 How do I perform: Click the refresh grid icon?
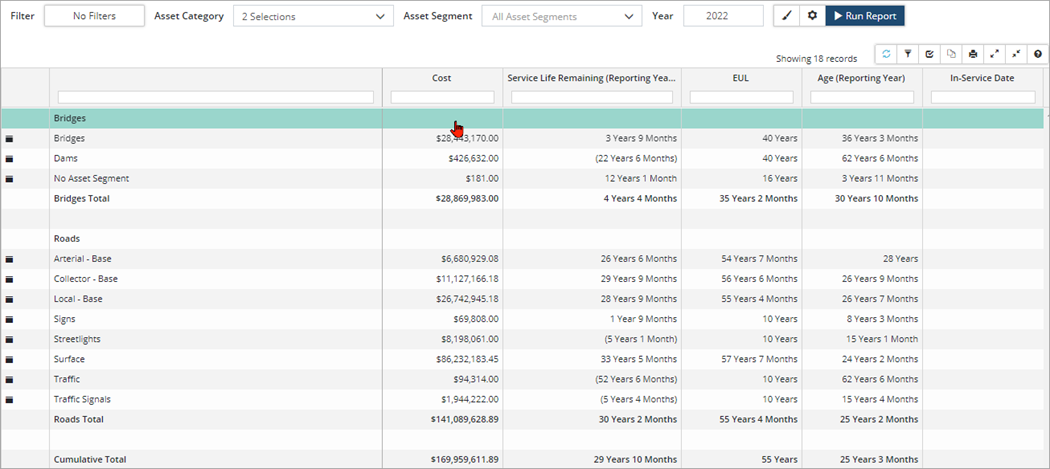pos(886,54)
